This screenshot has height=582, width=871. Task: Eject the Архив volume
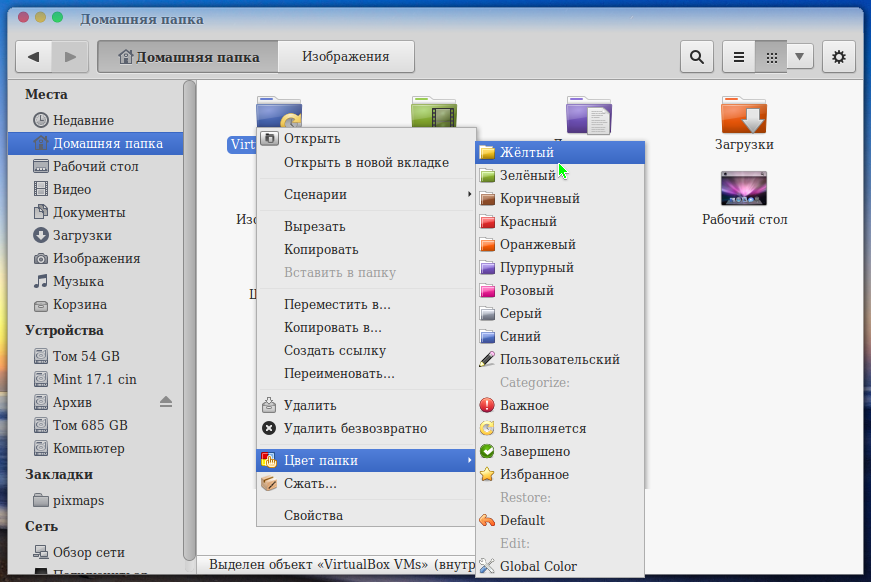pos(166,402)
